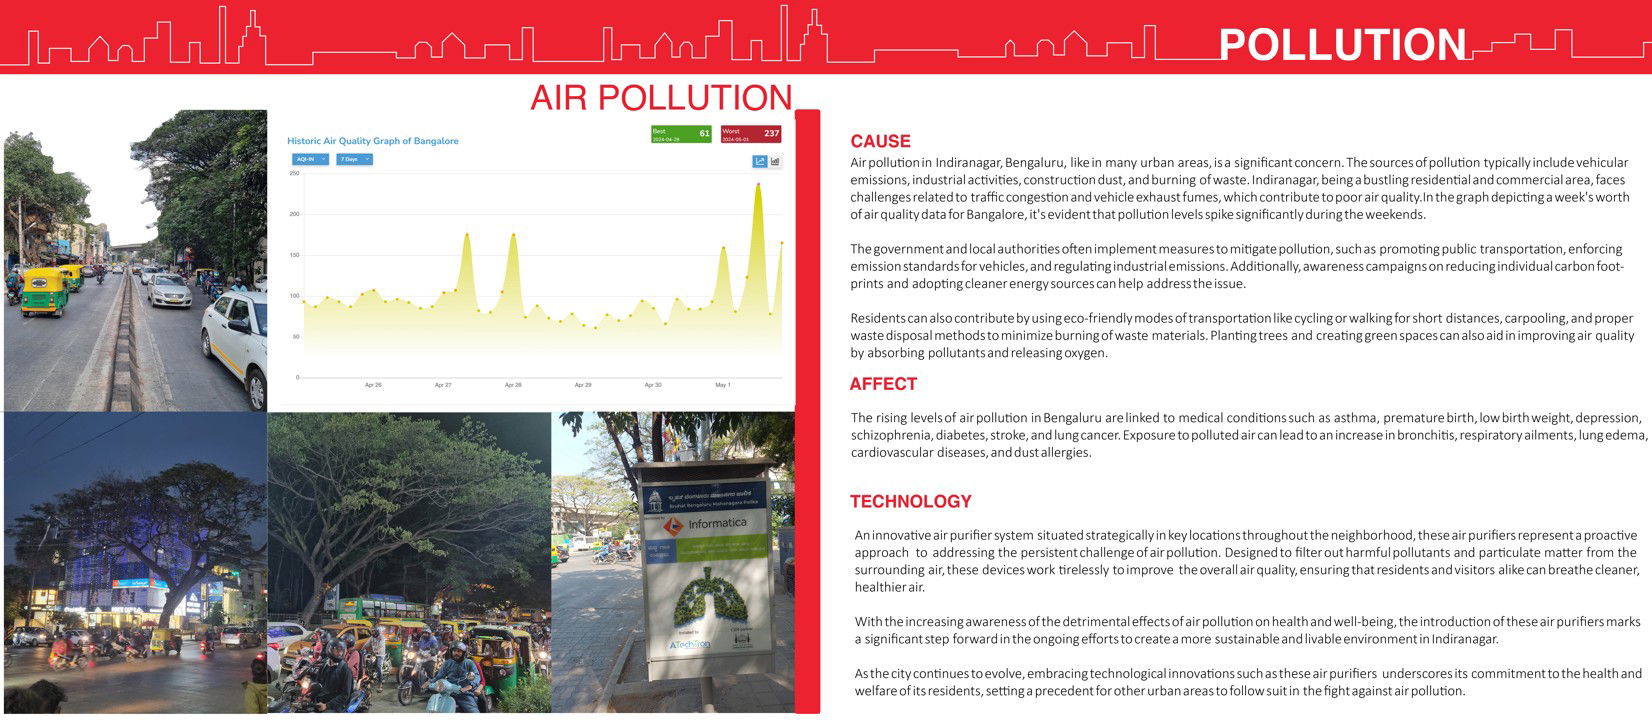Click the highest peak data point on graph
Screen dimensions: 1652x727
click(758, 185)
